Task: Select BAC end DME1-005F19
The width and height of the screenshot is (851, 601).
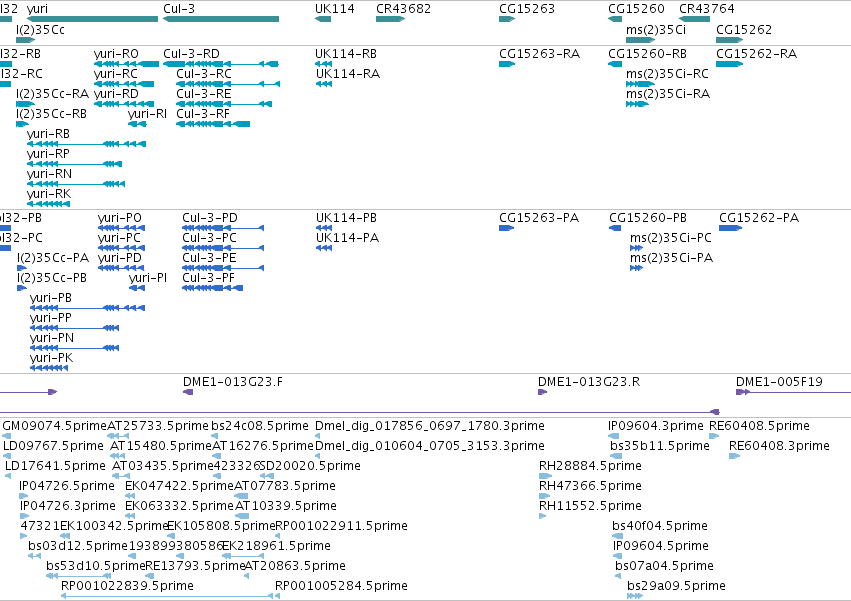Action: (793, 392)
